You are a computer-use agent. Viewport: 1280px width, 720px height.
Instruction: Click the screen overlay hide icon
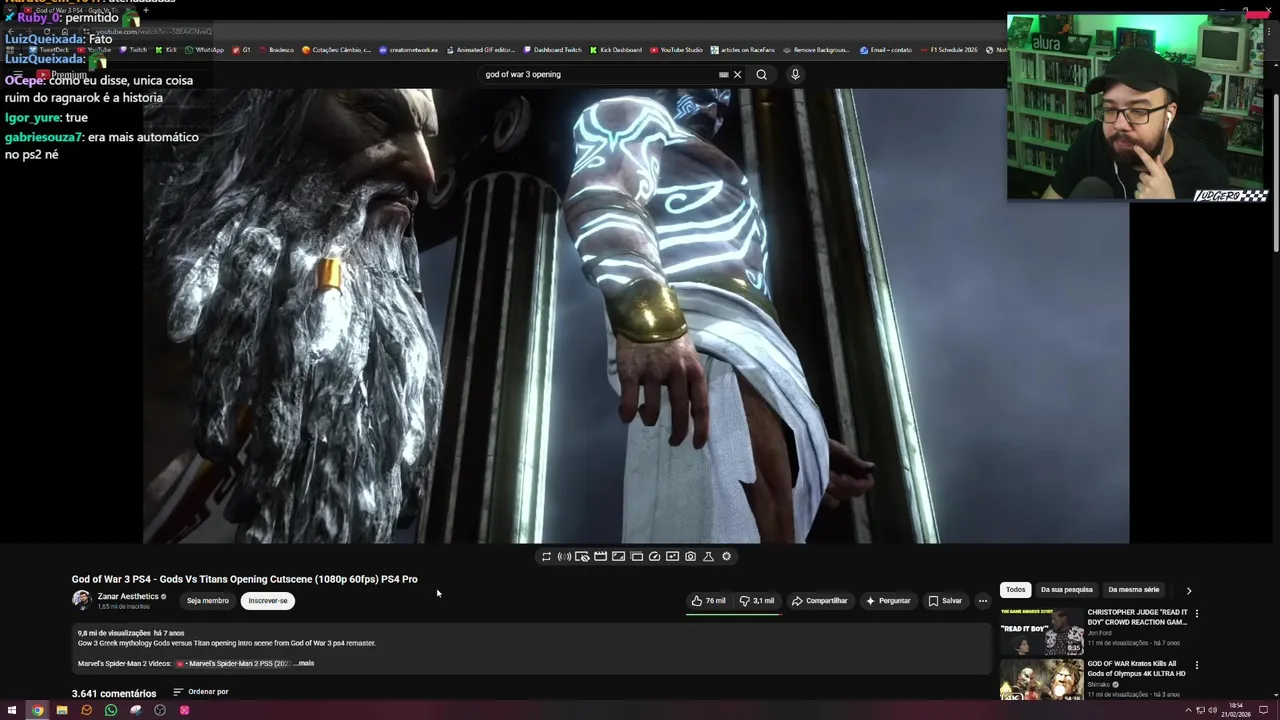click(x=582, y=557)
